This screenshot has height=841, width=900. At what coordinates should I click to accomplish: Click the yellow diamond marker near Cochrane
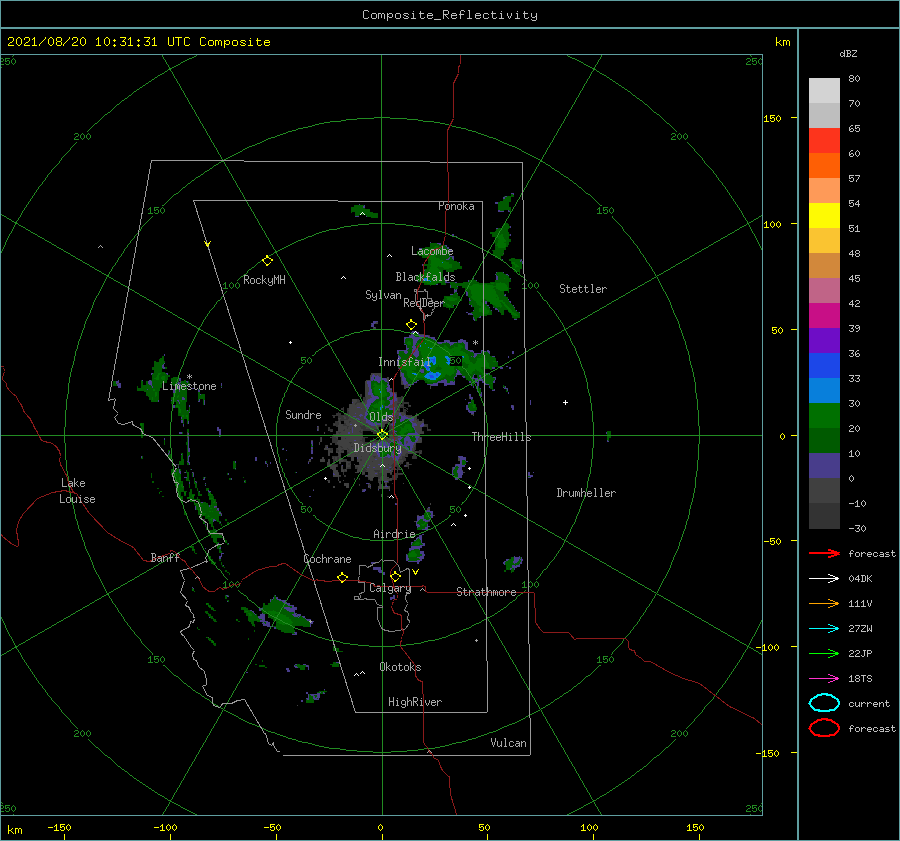(342, 577)
